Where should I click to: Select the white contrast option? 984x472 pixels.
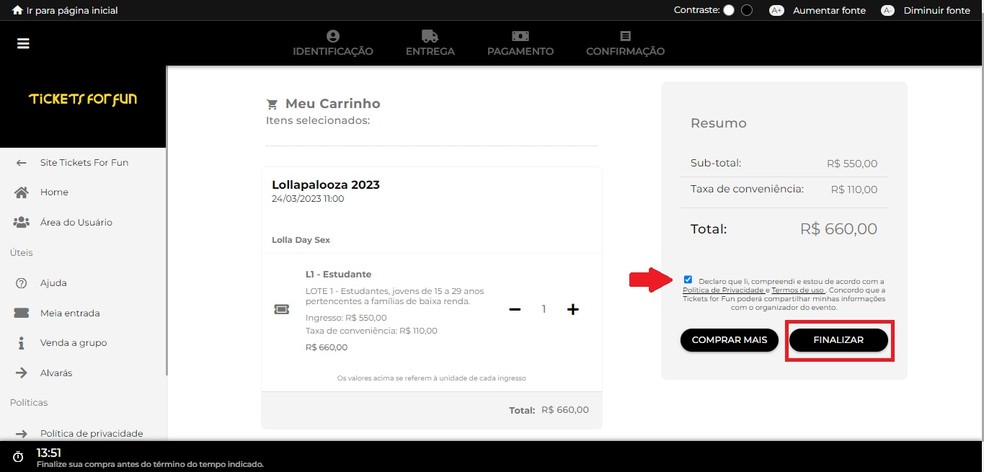point(729,10)
